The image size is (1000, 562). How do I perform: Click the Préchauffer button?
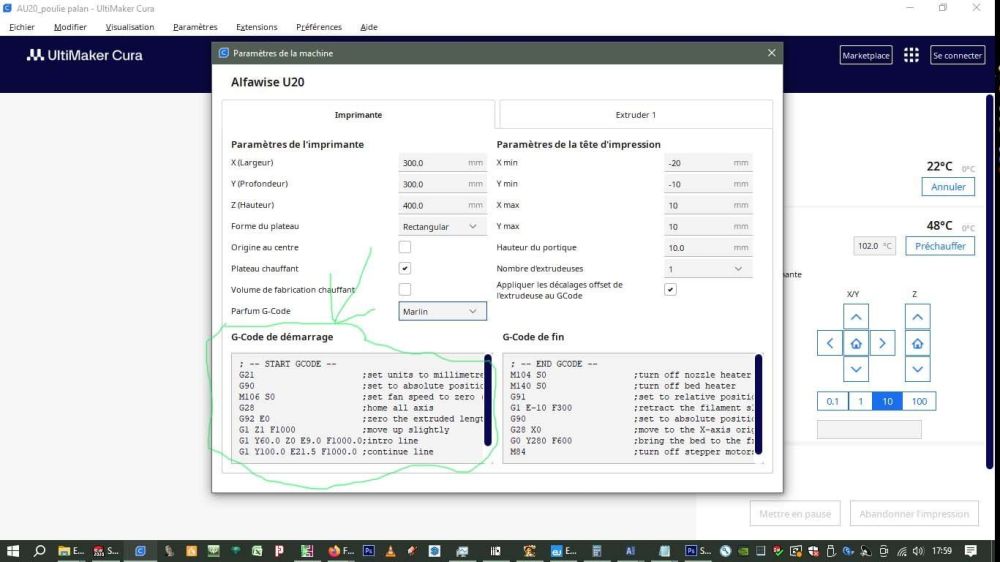940,246
